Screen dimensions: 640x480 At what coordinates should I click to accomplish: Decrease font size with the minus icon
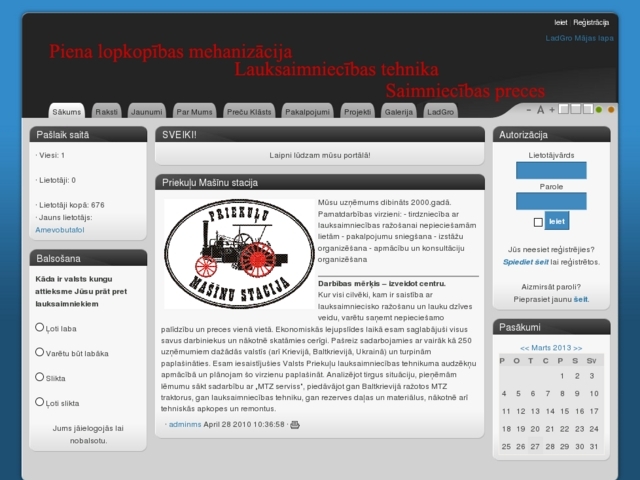pos(528,110)
